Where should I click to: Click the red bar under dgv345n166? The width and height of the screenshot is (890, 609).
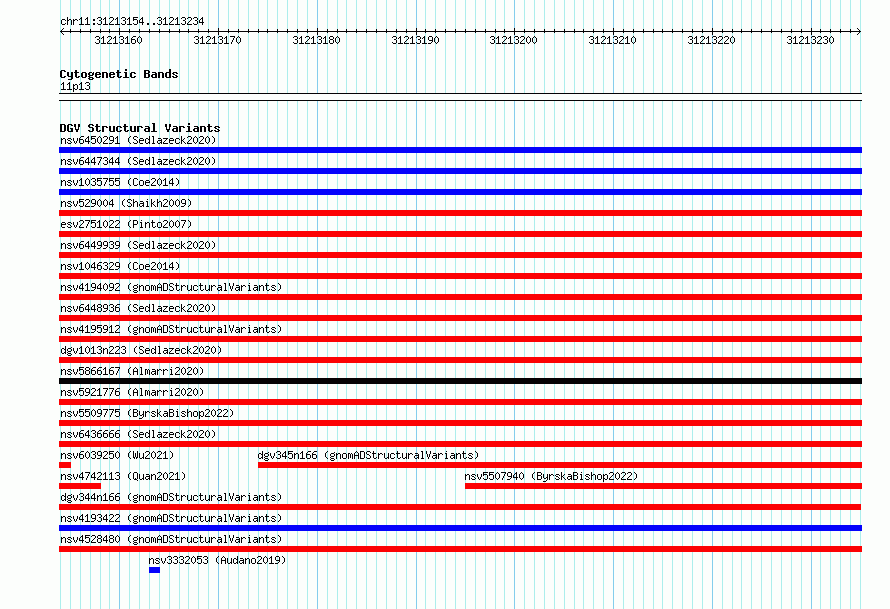[x=560, y=465]
